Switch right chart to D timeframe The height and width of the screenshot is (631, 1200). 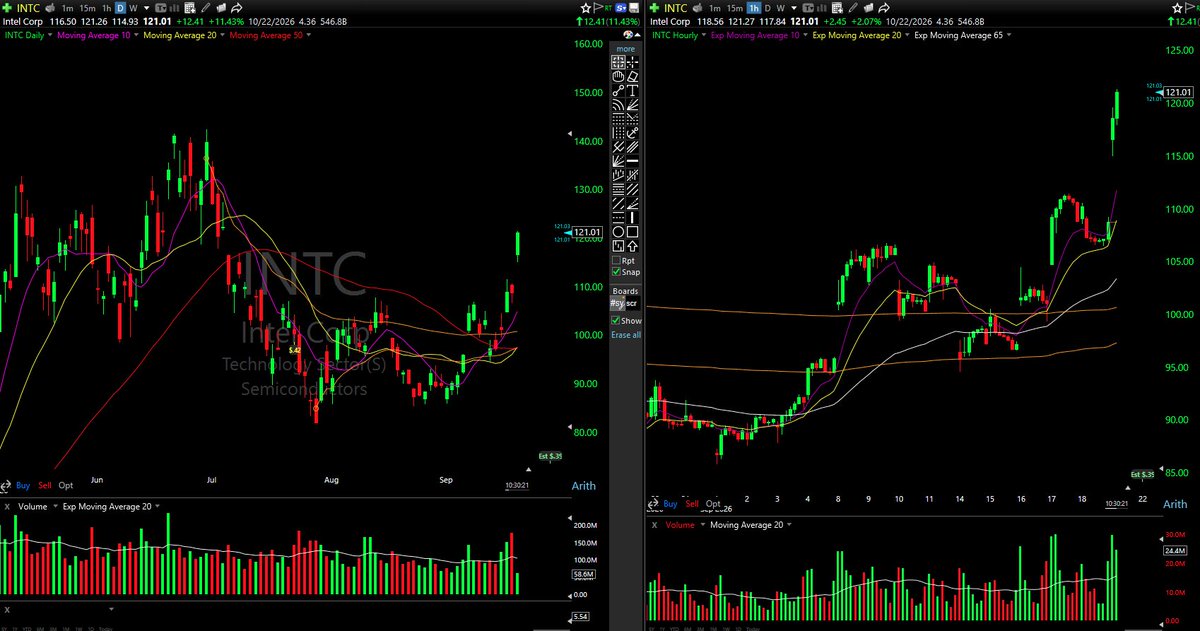[x=768, y=8]
